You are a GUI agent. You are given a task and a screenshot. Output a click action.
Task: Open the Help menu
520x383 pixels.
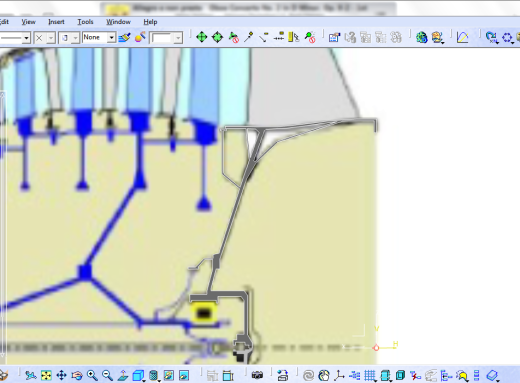click(150, 22)
